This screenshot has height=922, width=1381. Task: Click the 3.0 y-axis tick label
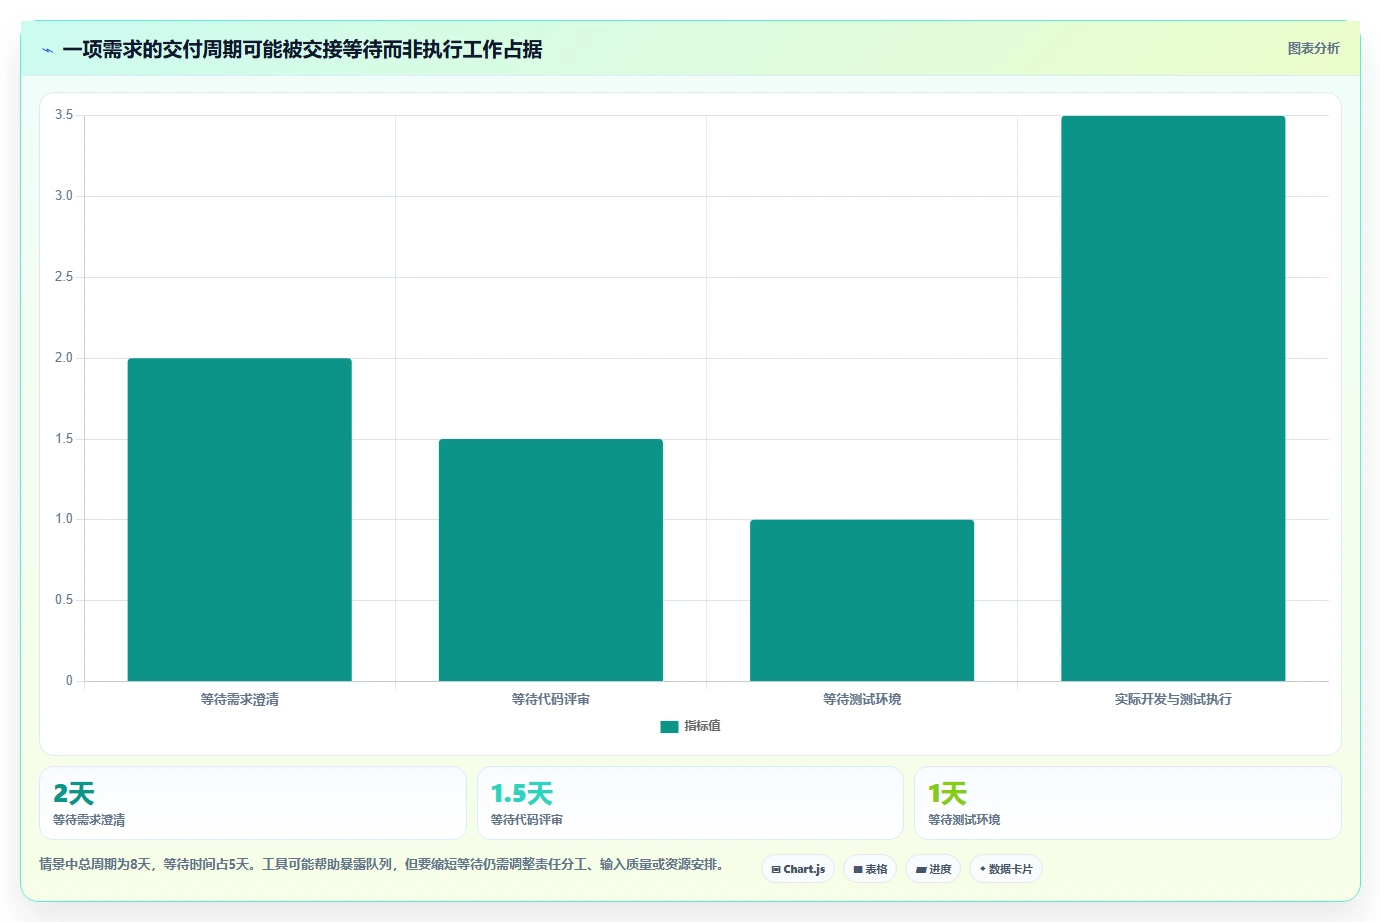[64, 196]
